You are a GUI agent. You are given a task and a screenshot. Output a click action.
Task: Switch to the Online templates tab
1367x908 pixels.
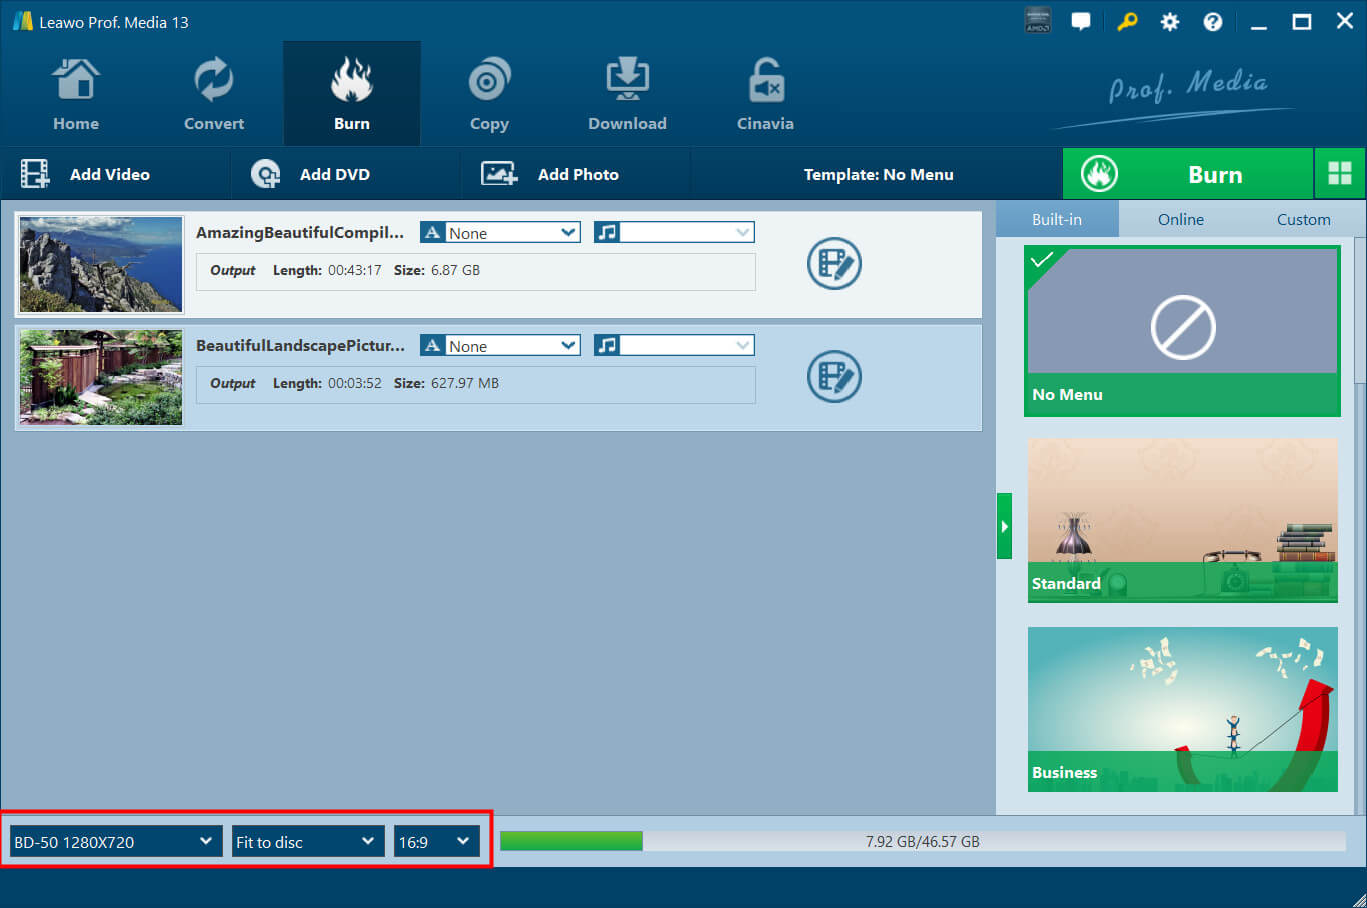[x=1180, y=218]
